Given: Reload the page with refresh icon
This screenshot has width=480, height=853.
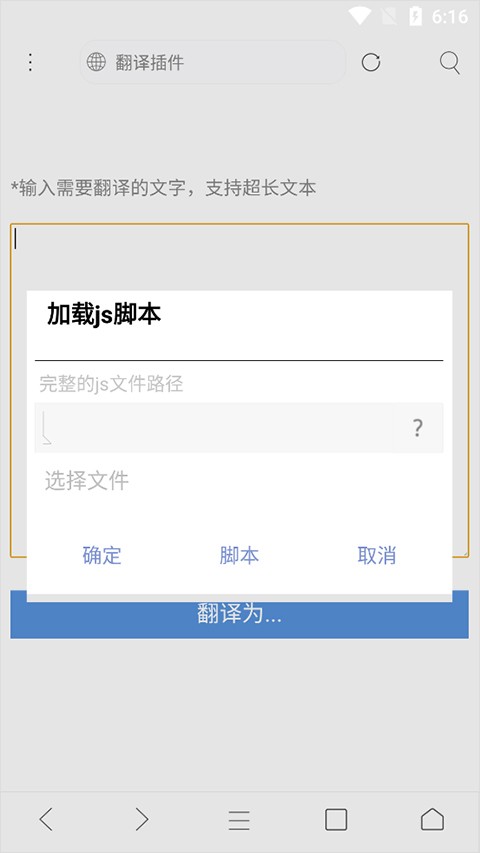Looking at the screenshot, I should pyautogui.click(x=371, y=63).
